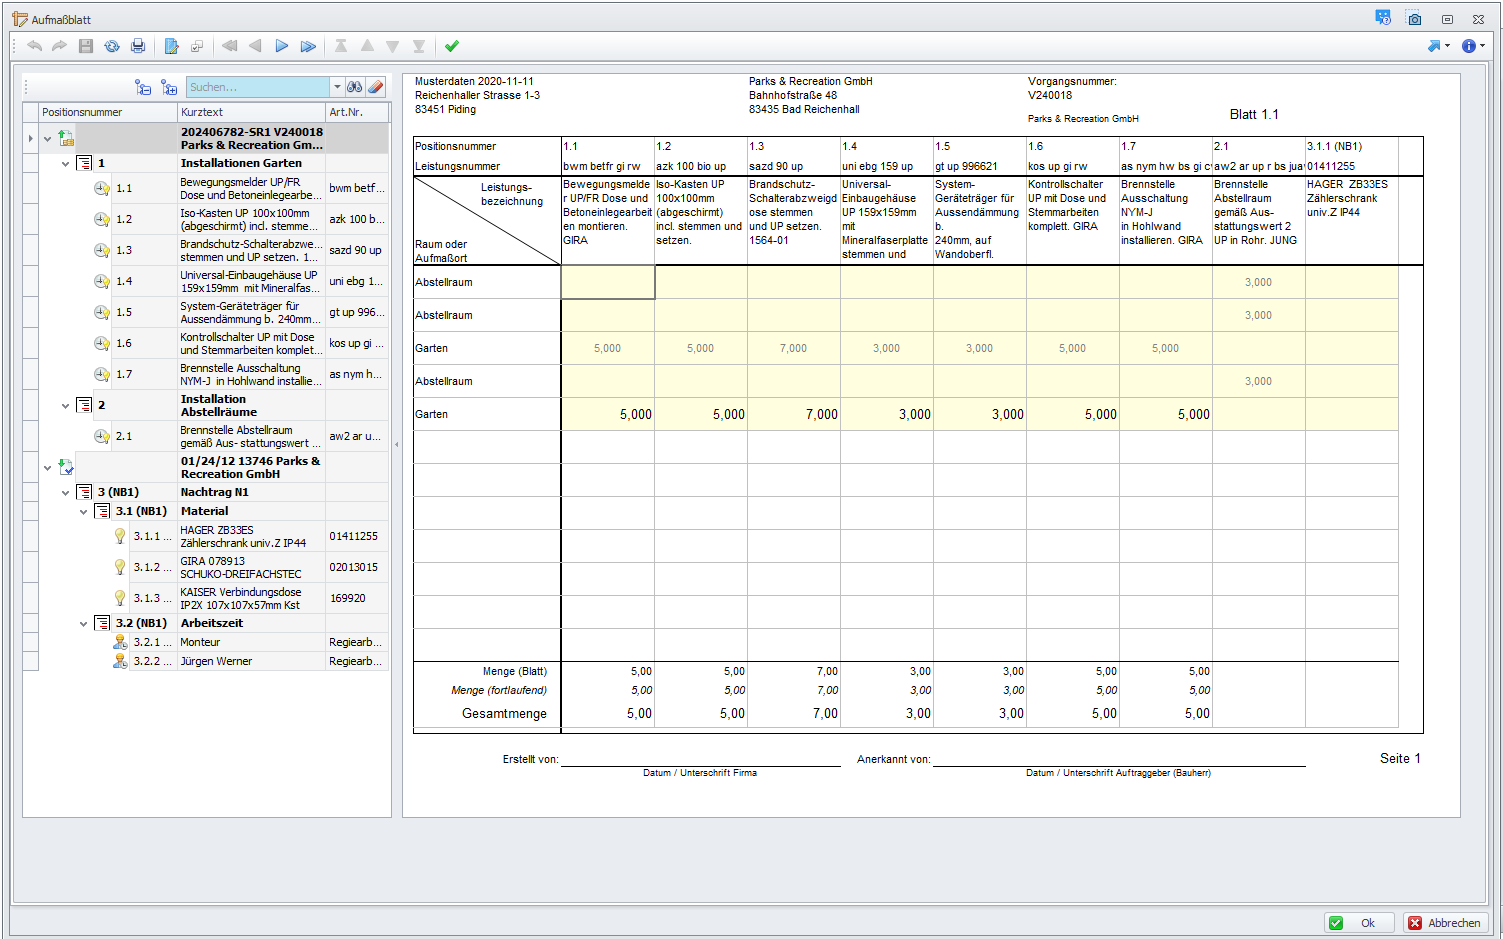1503x939 pixels.
Task: Take a screenshot with the camera icon
Action: click(1414, 19)
